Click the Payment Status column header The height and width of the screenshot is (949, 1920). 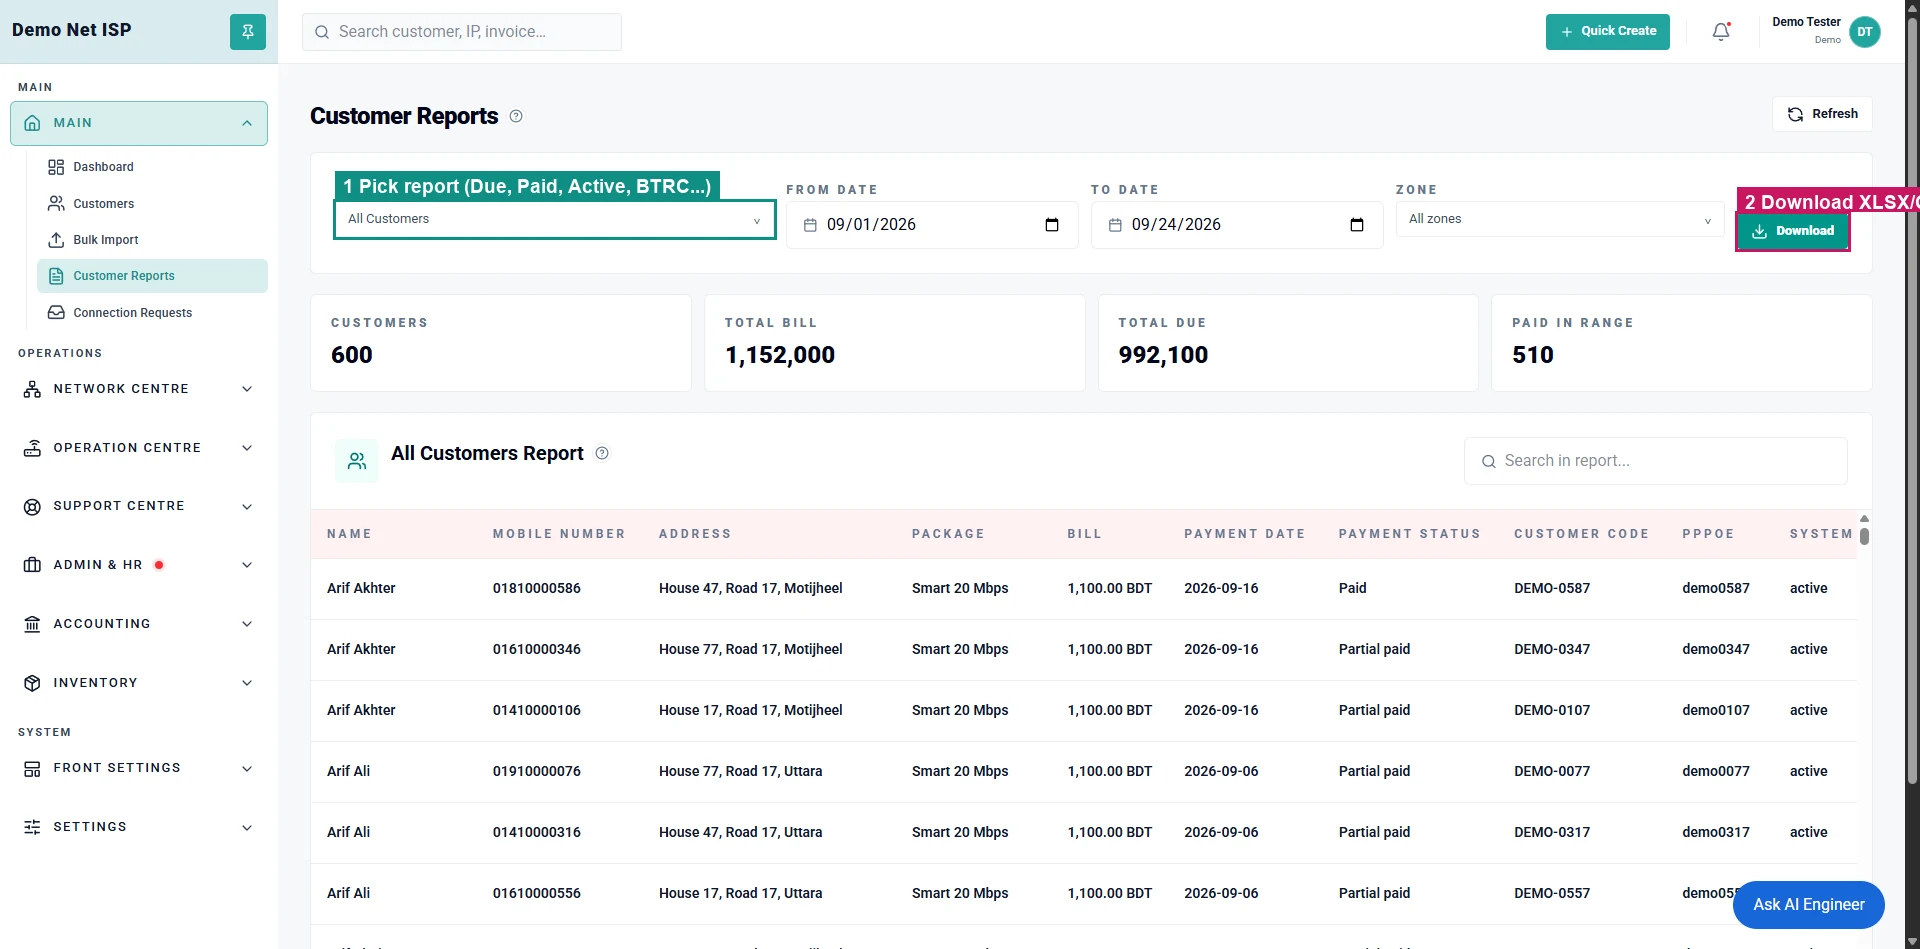pyautogui.click(x=1409, y=534)
